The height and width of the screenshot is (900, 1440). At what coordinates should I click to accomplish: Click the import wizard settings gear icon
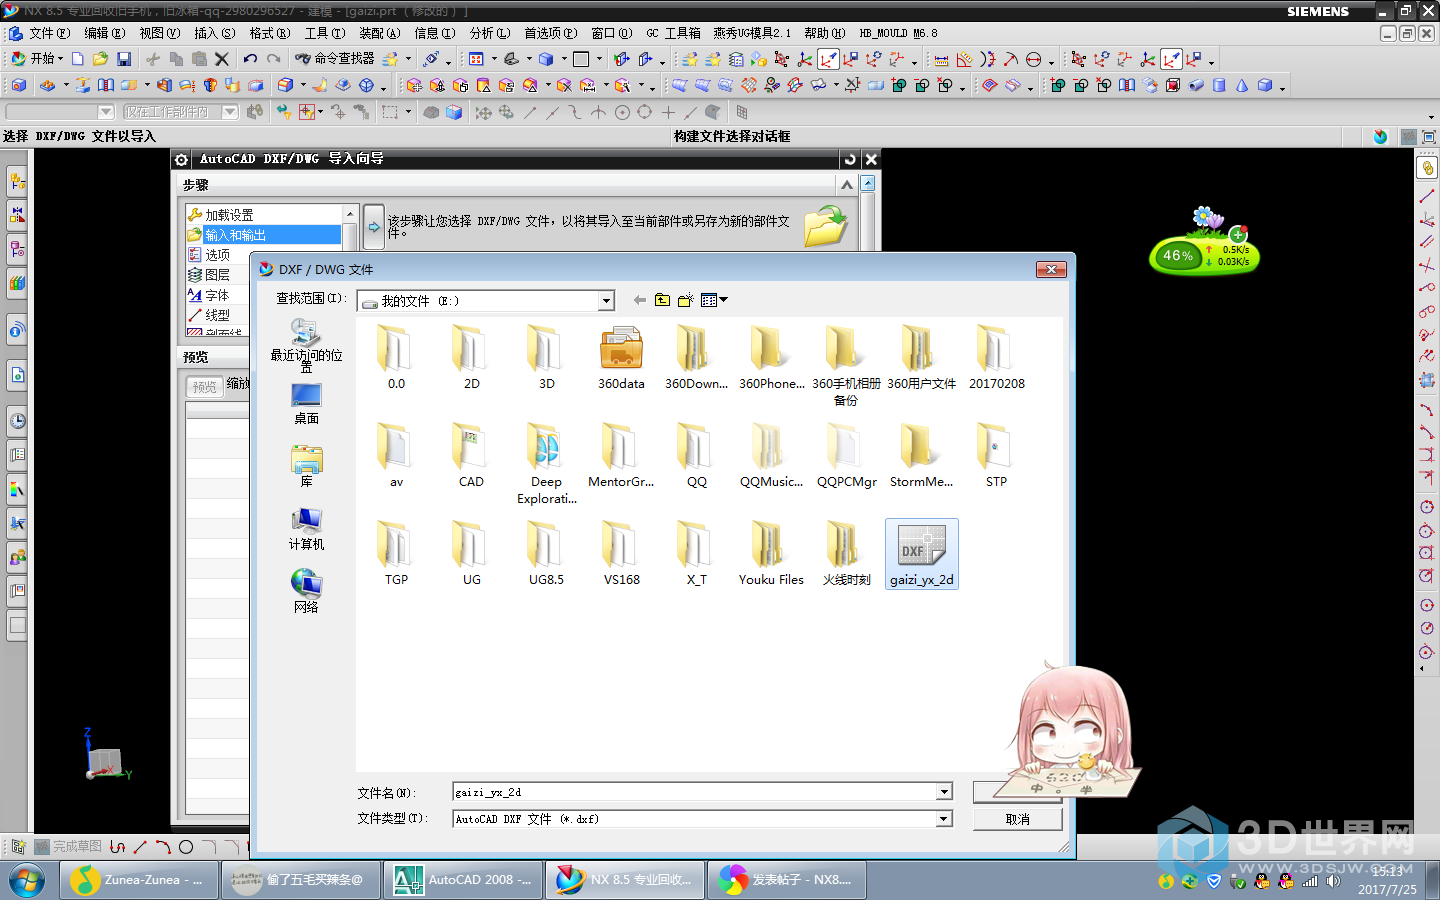(x=181, y=159)
